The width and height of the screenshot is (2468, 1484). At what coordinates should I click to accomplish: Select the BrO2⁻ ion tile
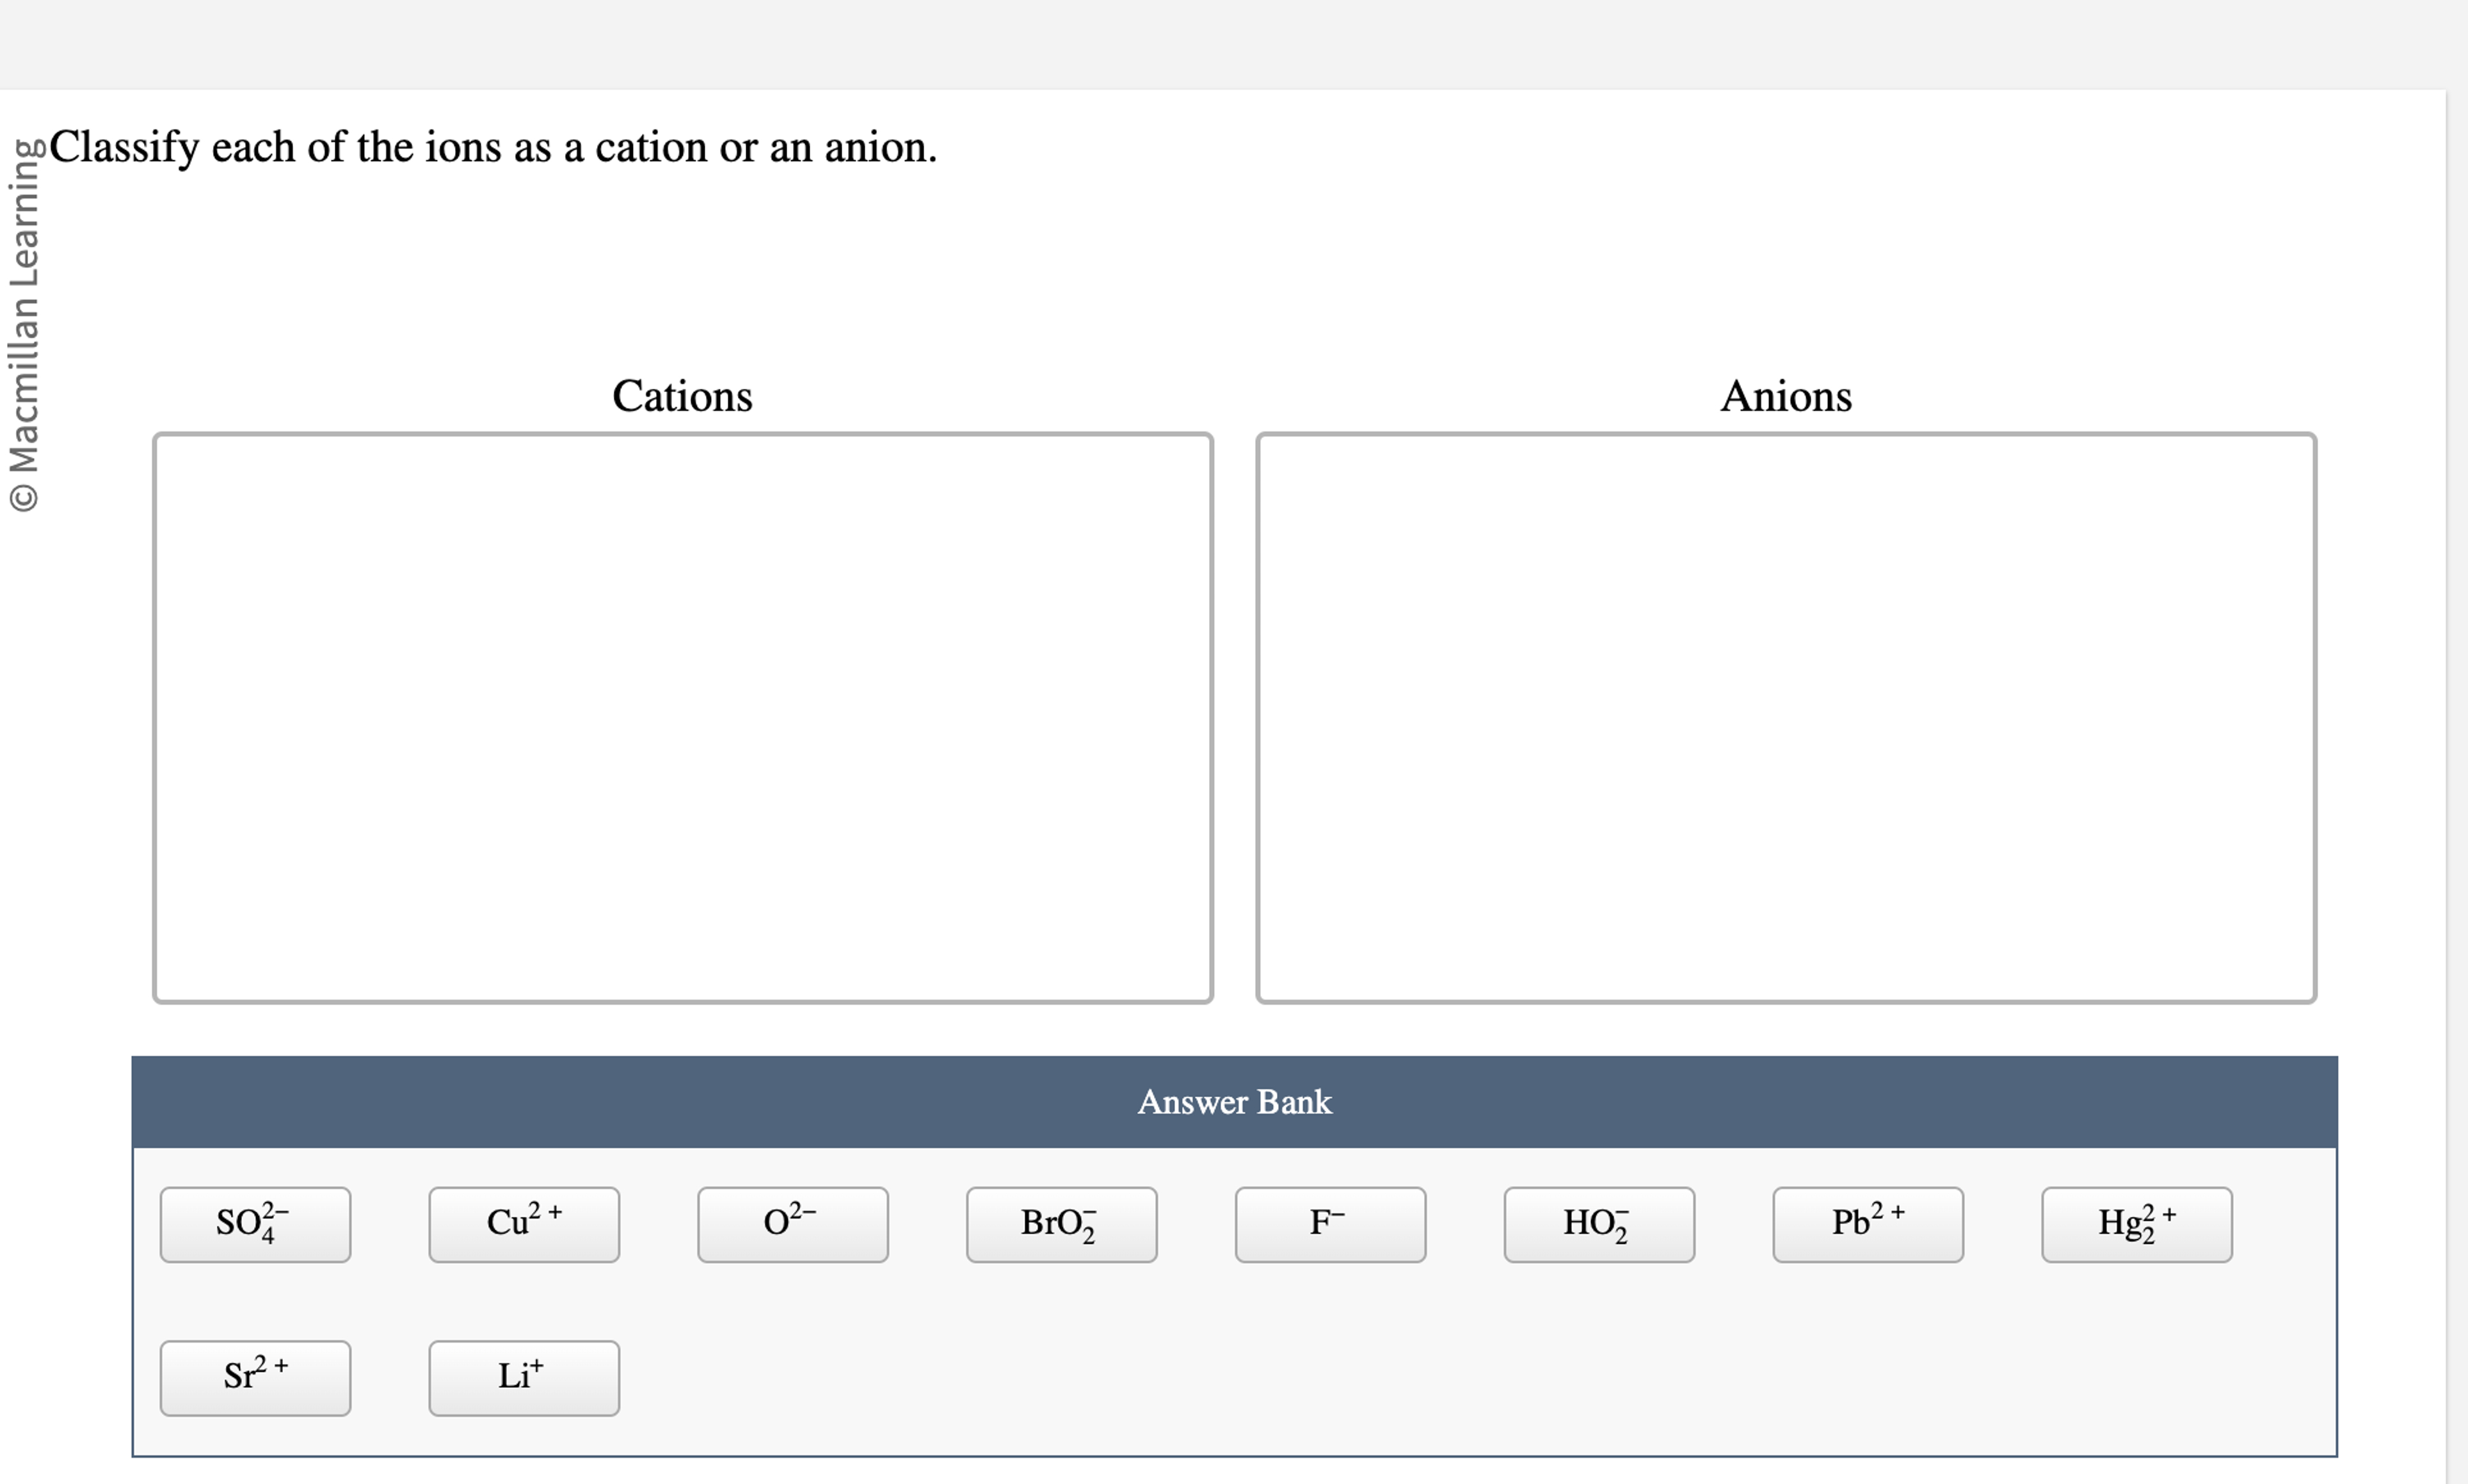point(1060,1224)
